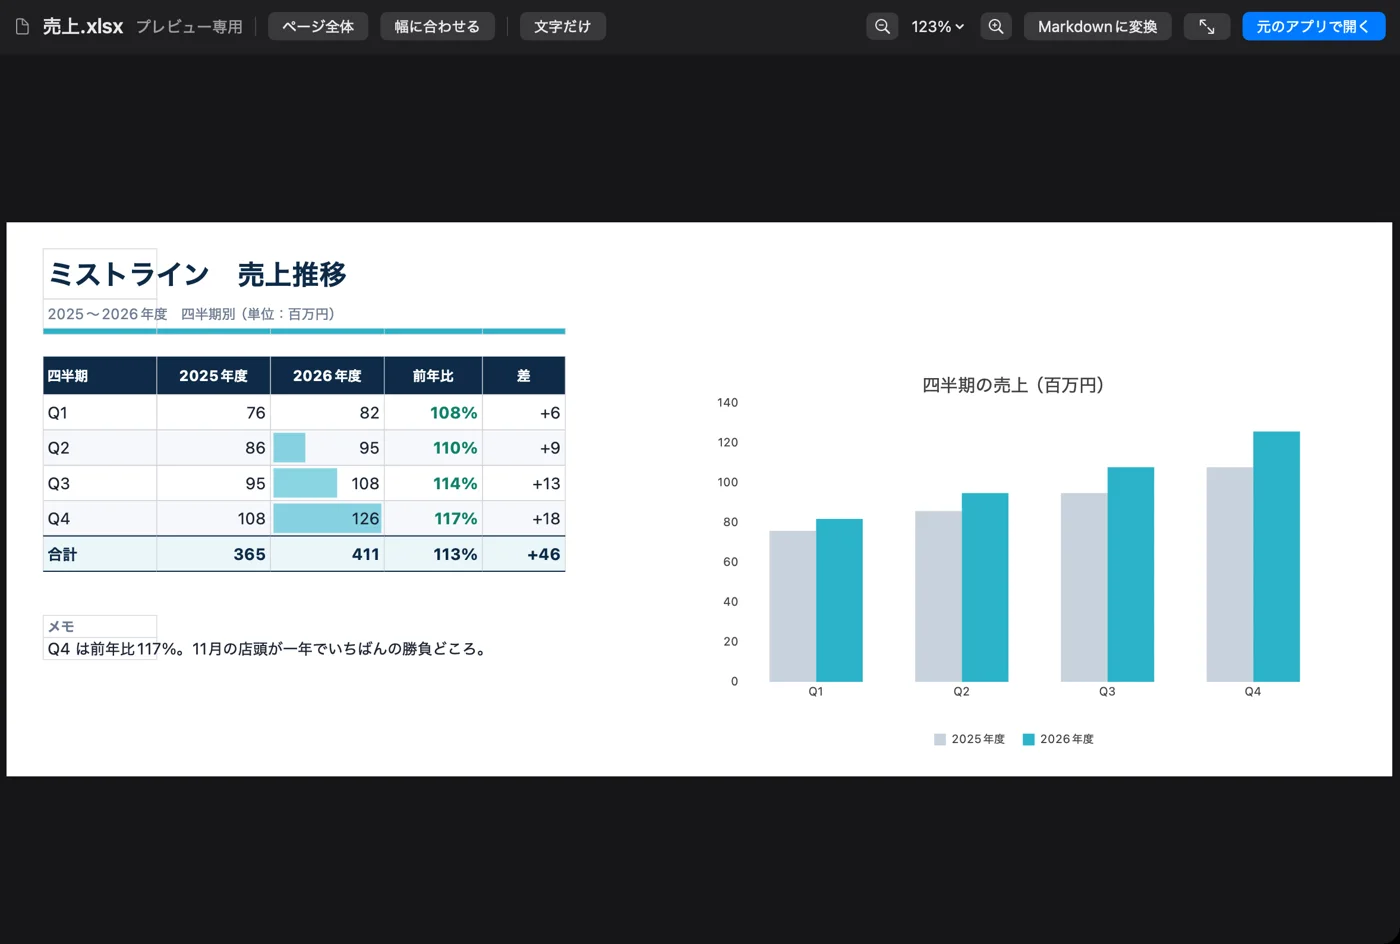The width and height of the screenshot is (1400, 944).
Task: Click the 110% year-over-year cell
Action: coord(434,448)
